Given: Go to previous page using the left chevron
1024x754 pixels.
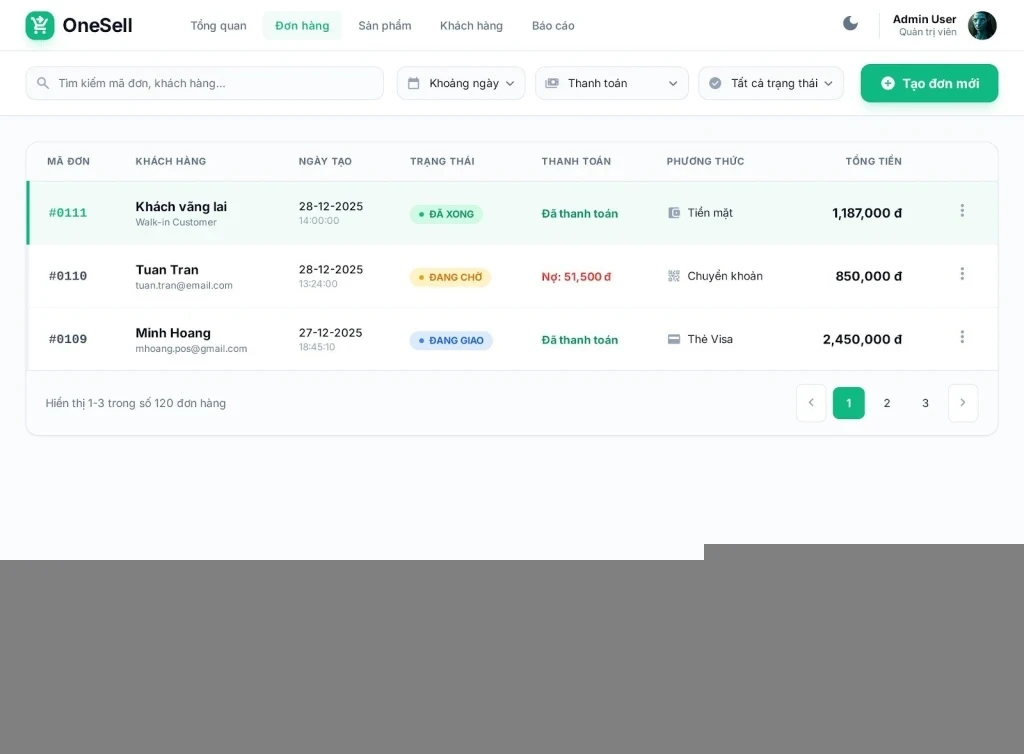Looking at the screenshot, I should coord(811,403).
